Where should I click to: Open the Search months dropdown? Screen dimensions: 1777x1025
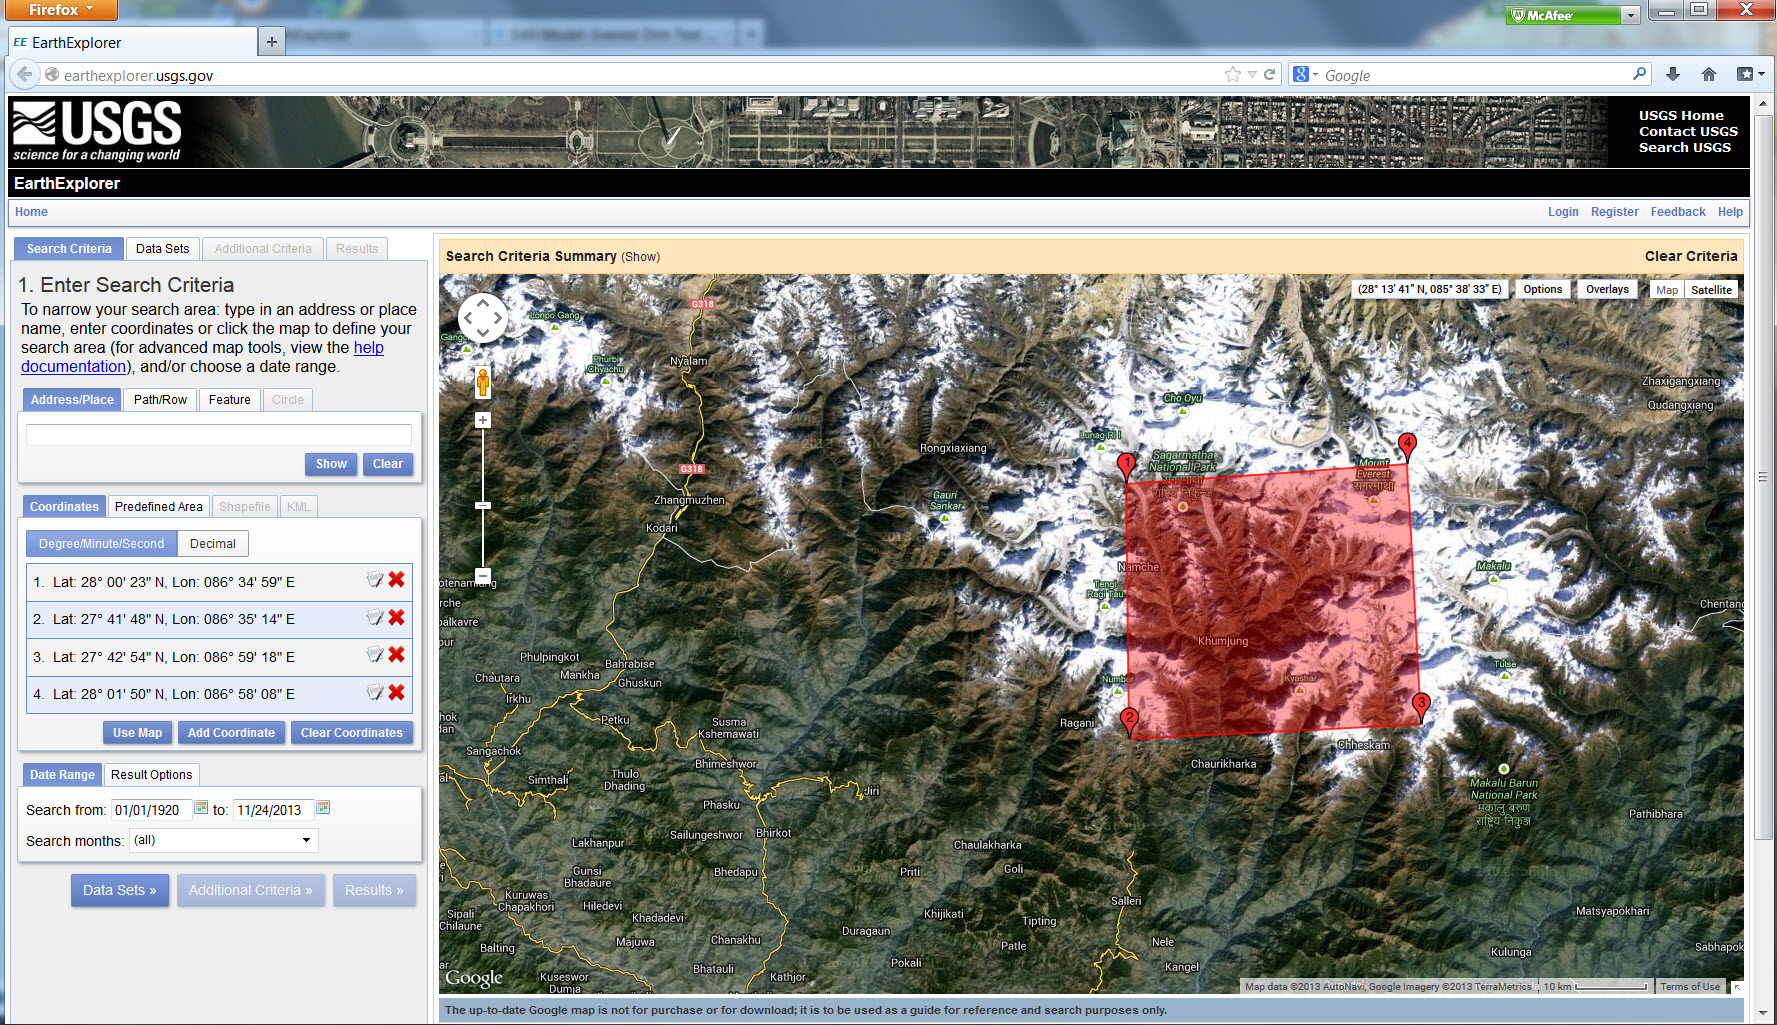pos(306,840)
